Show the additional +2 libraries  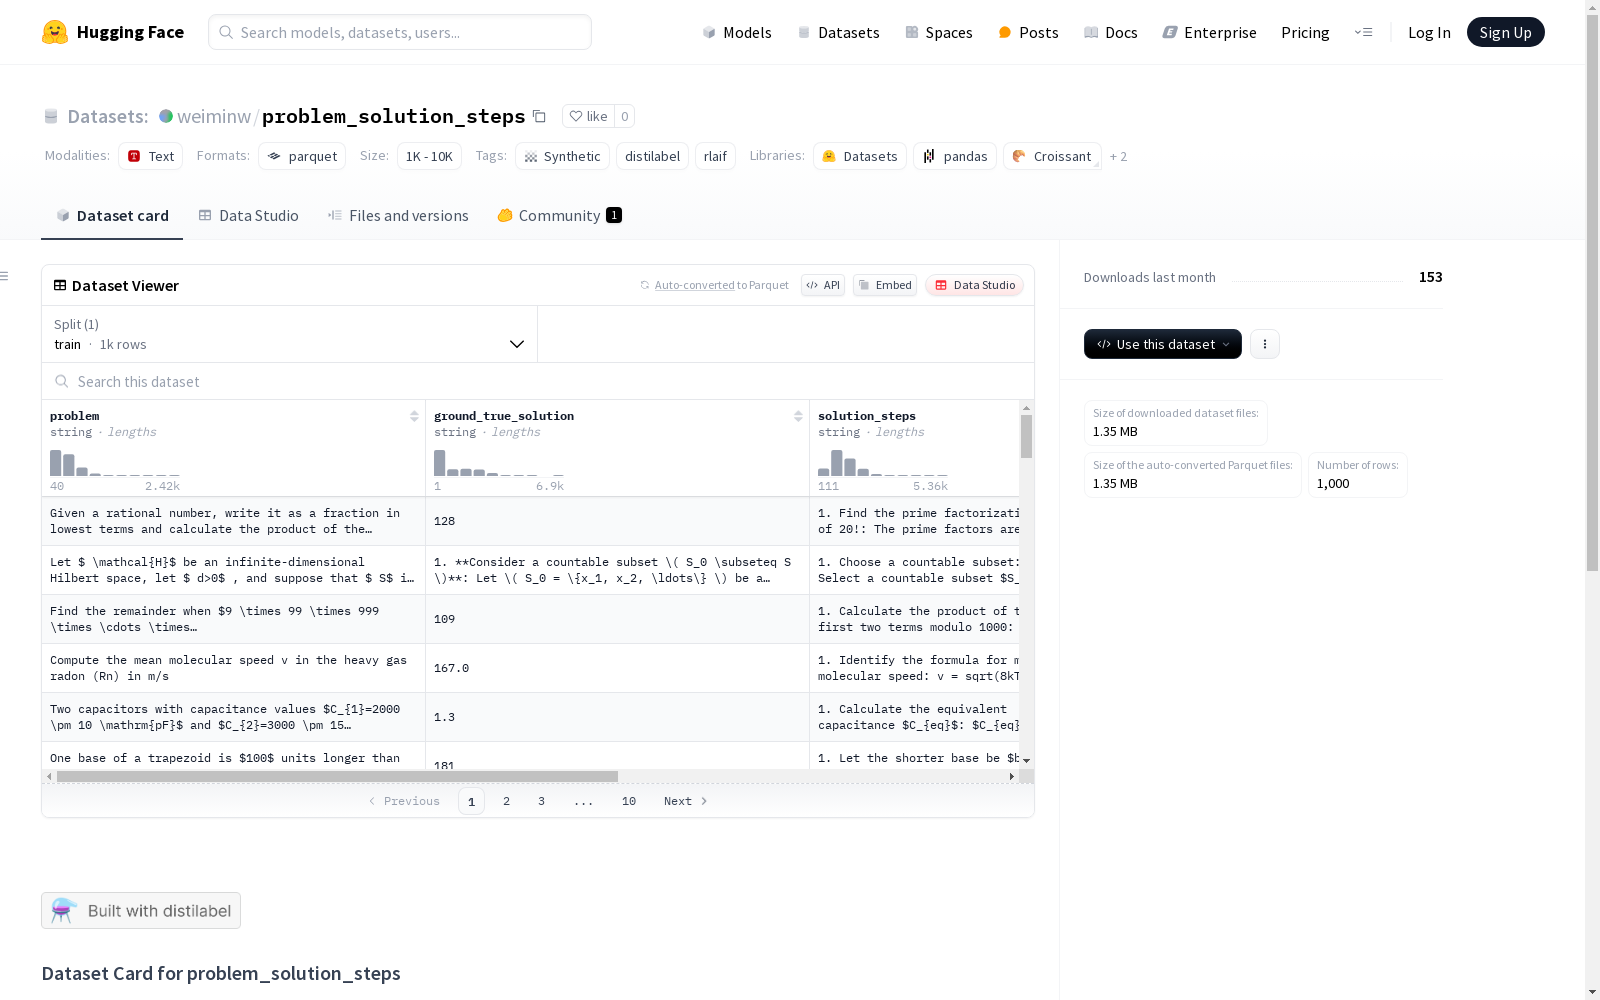click(1118, 156)
